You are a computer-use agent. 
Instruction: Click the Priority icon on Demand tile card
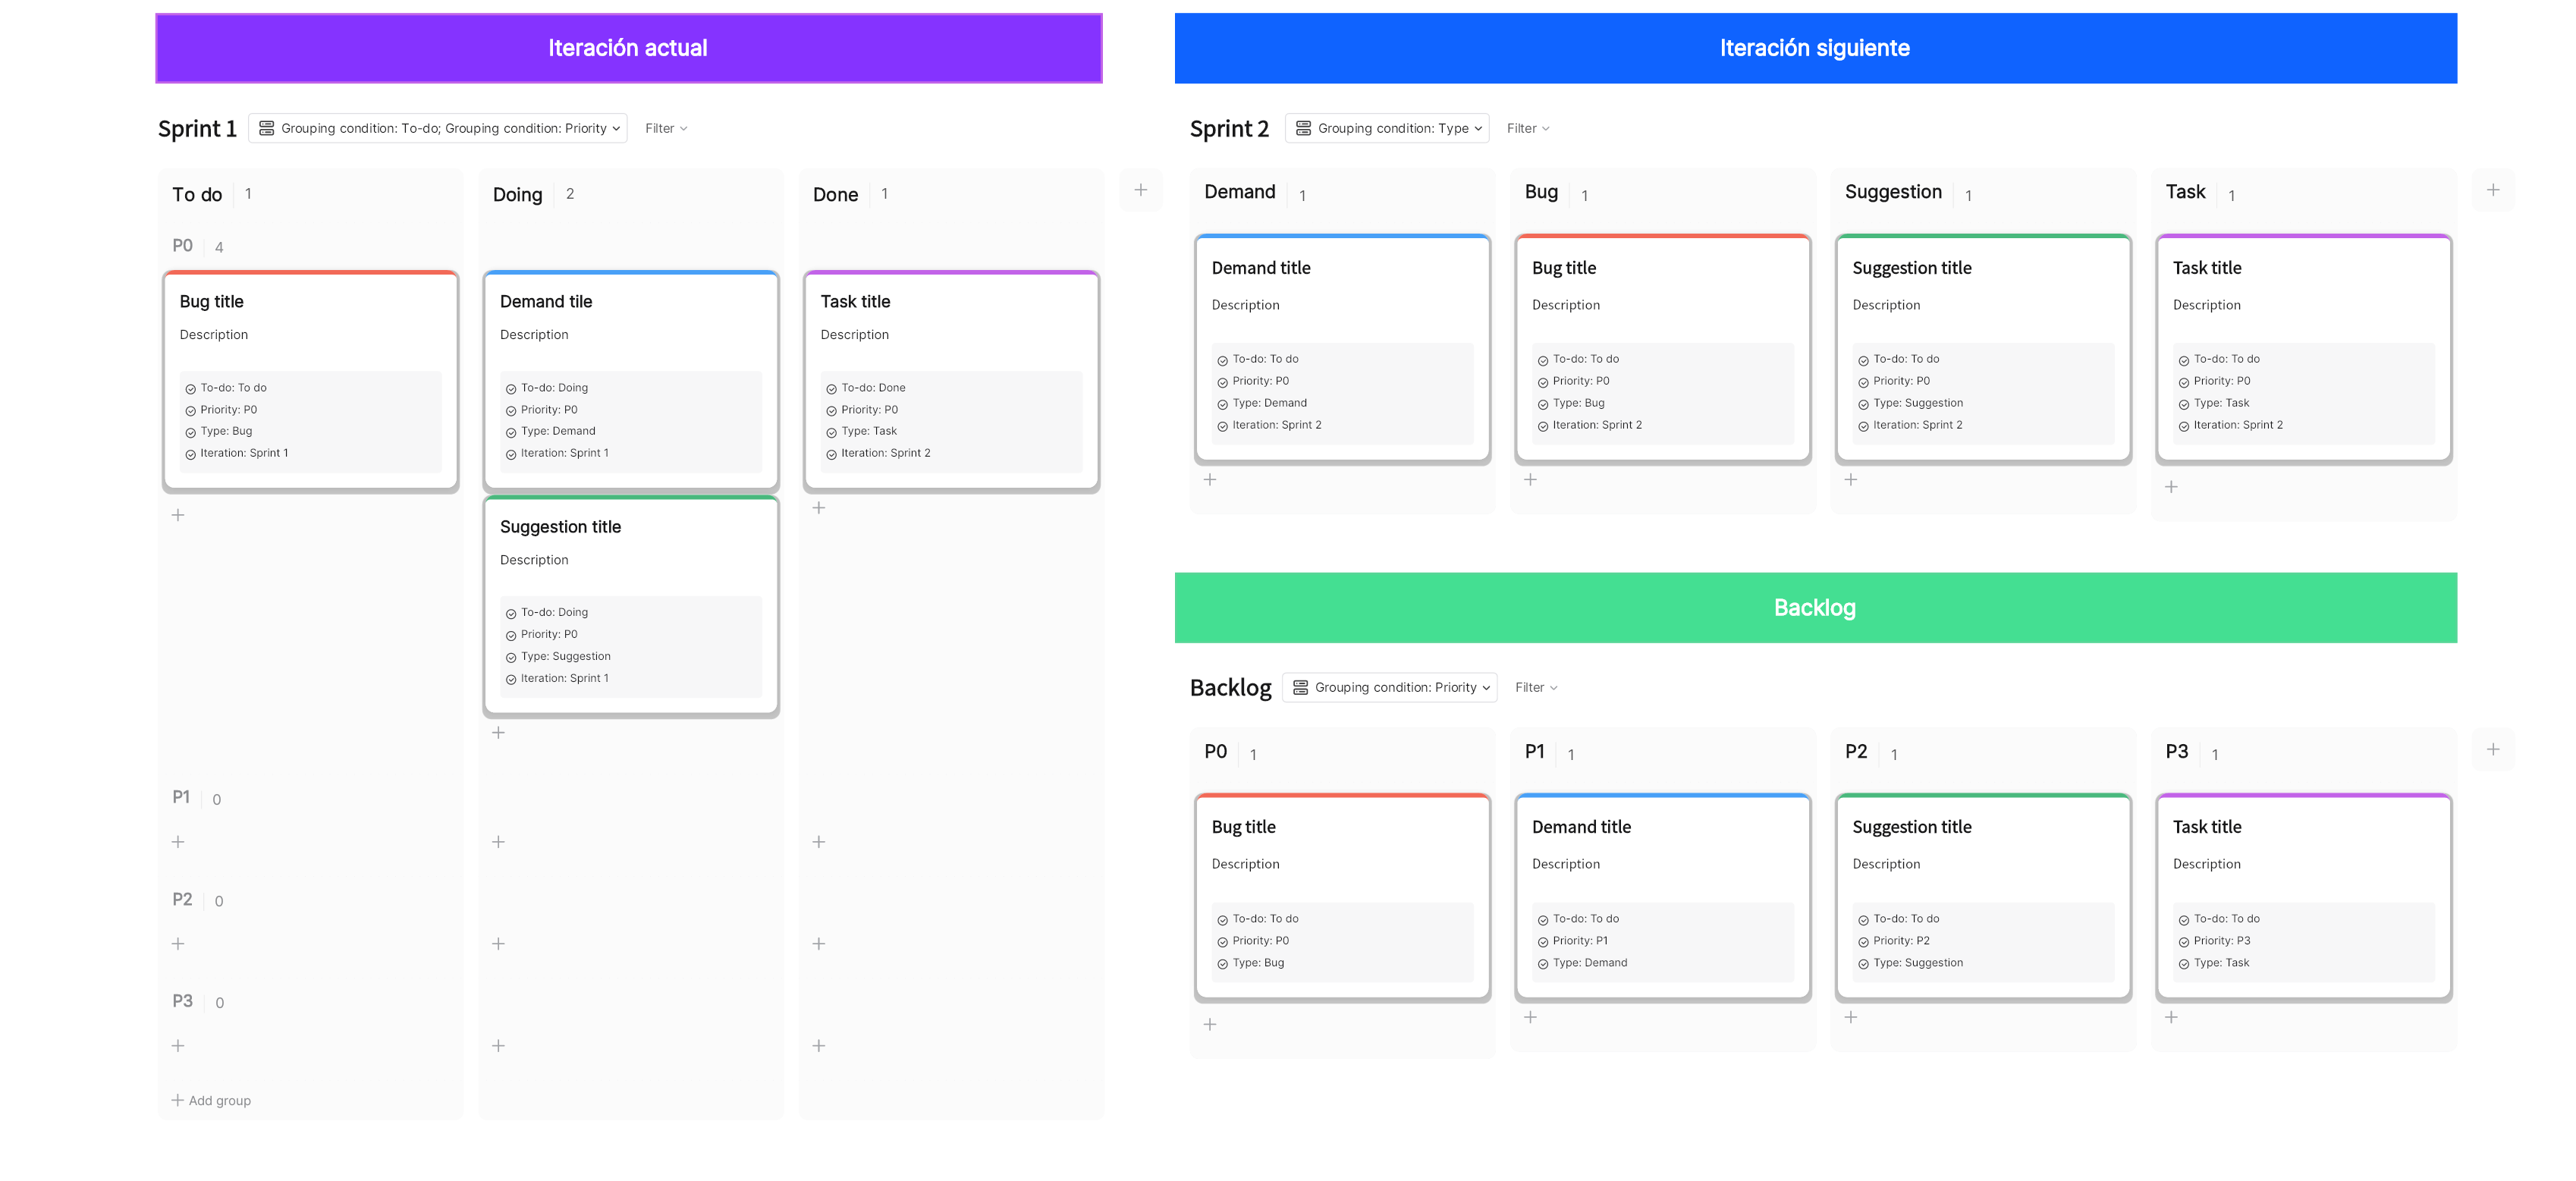tap(513, 409)
